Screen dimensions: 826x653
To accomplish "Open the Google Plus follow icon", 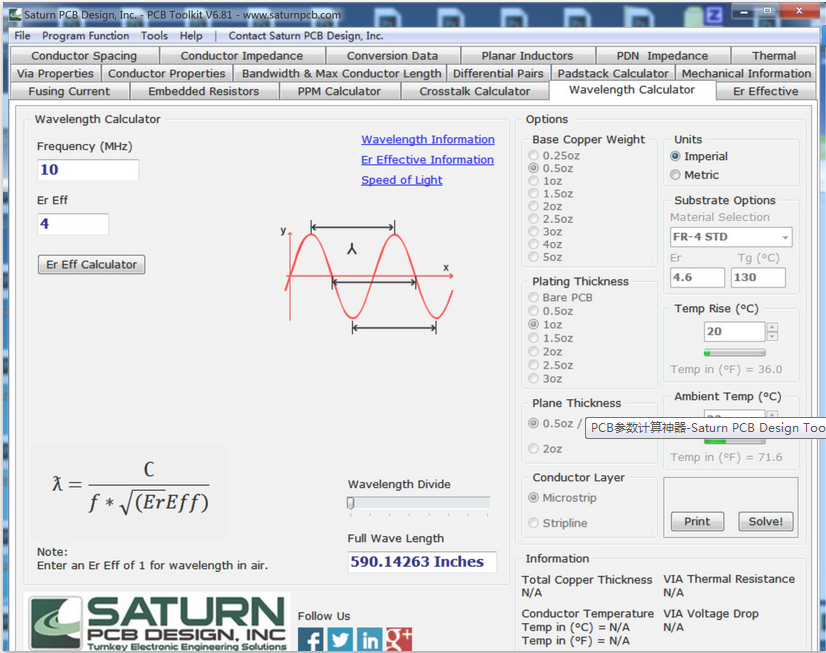I will point(399,639).
